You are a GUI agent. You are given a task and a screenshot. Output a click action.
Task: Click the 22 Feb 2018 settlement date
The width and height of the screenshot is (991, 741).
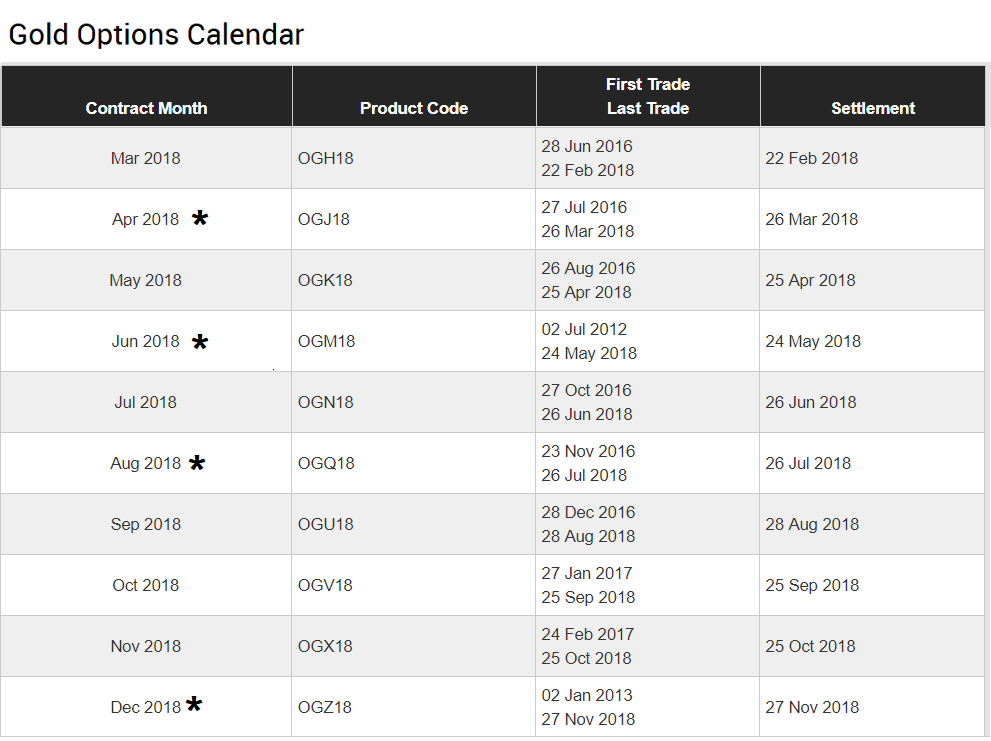812,158
